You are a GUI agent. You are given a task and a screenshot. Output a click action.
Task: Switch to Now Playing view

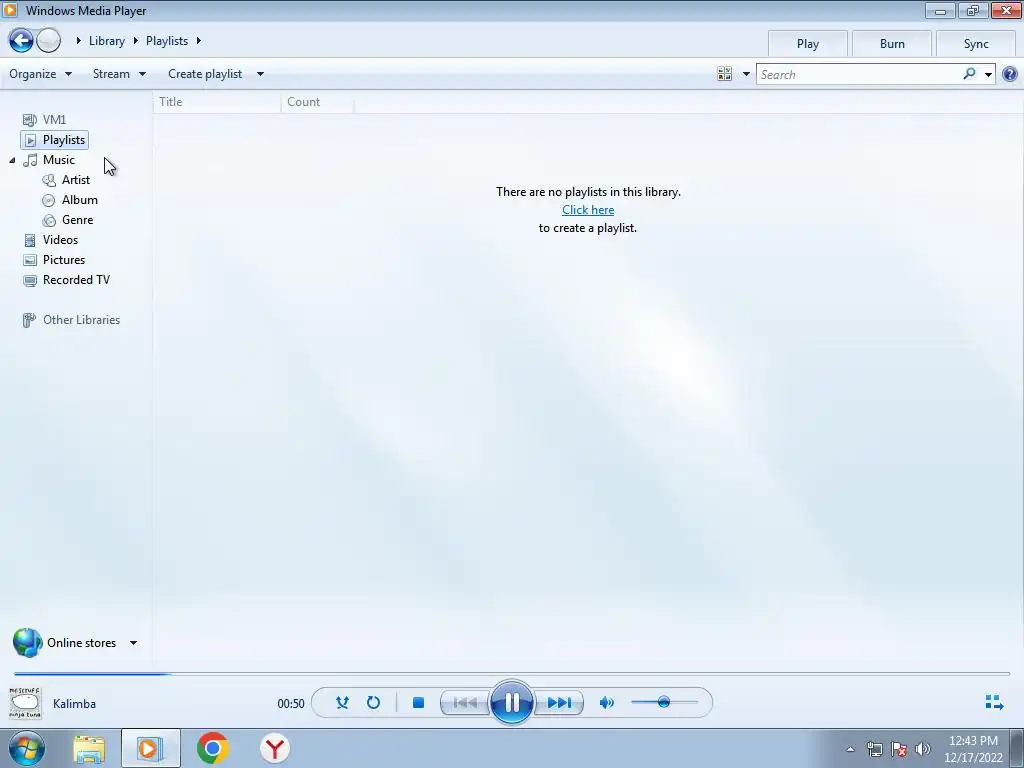coord(994,702)
